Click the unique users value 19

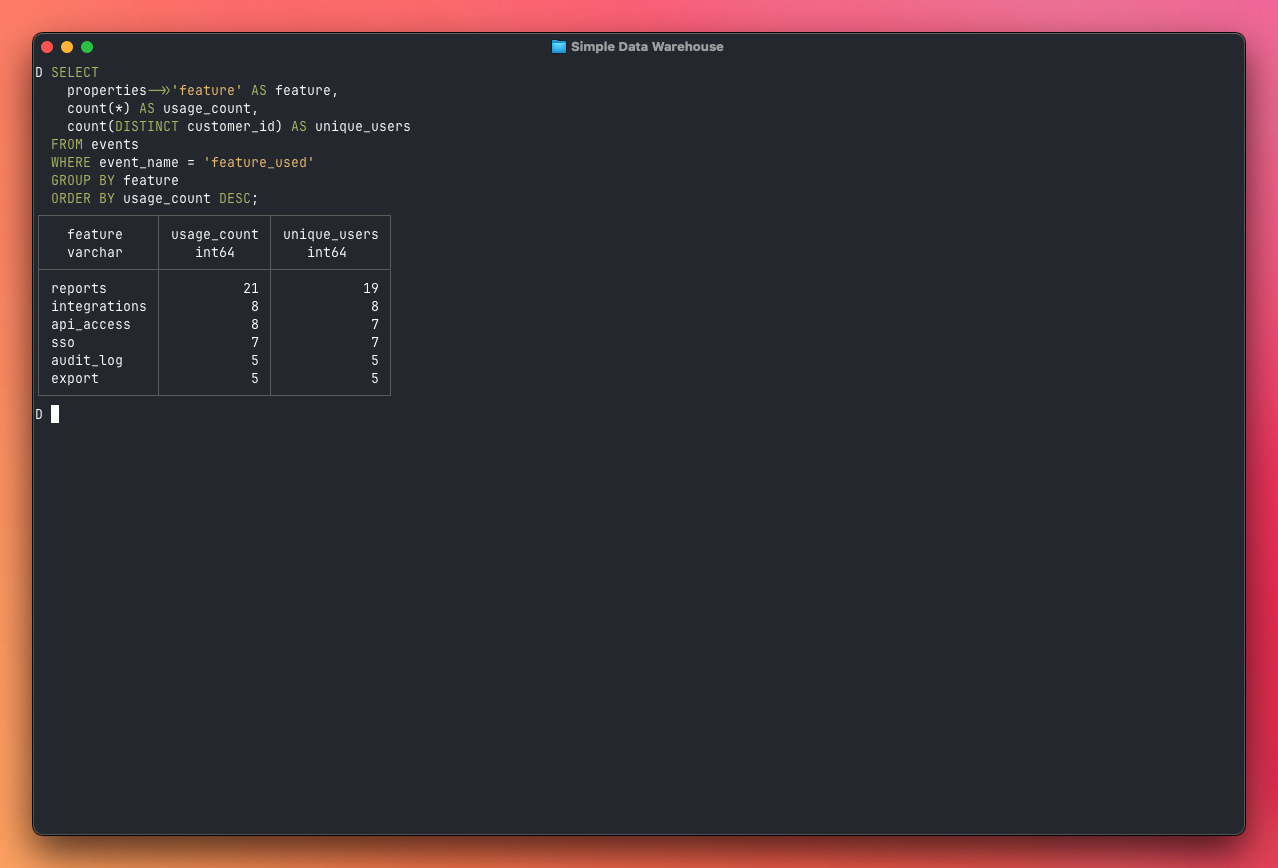[370, 289]
